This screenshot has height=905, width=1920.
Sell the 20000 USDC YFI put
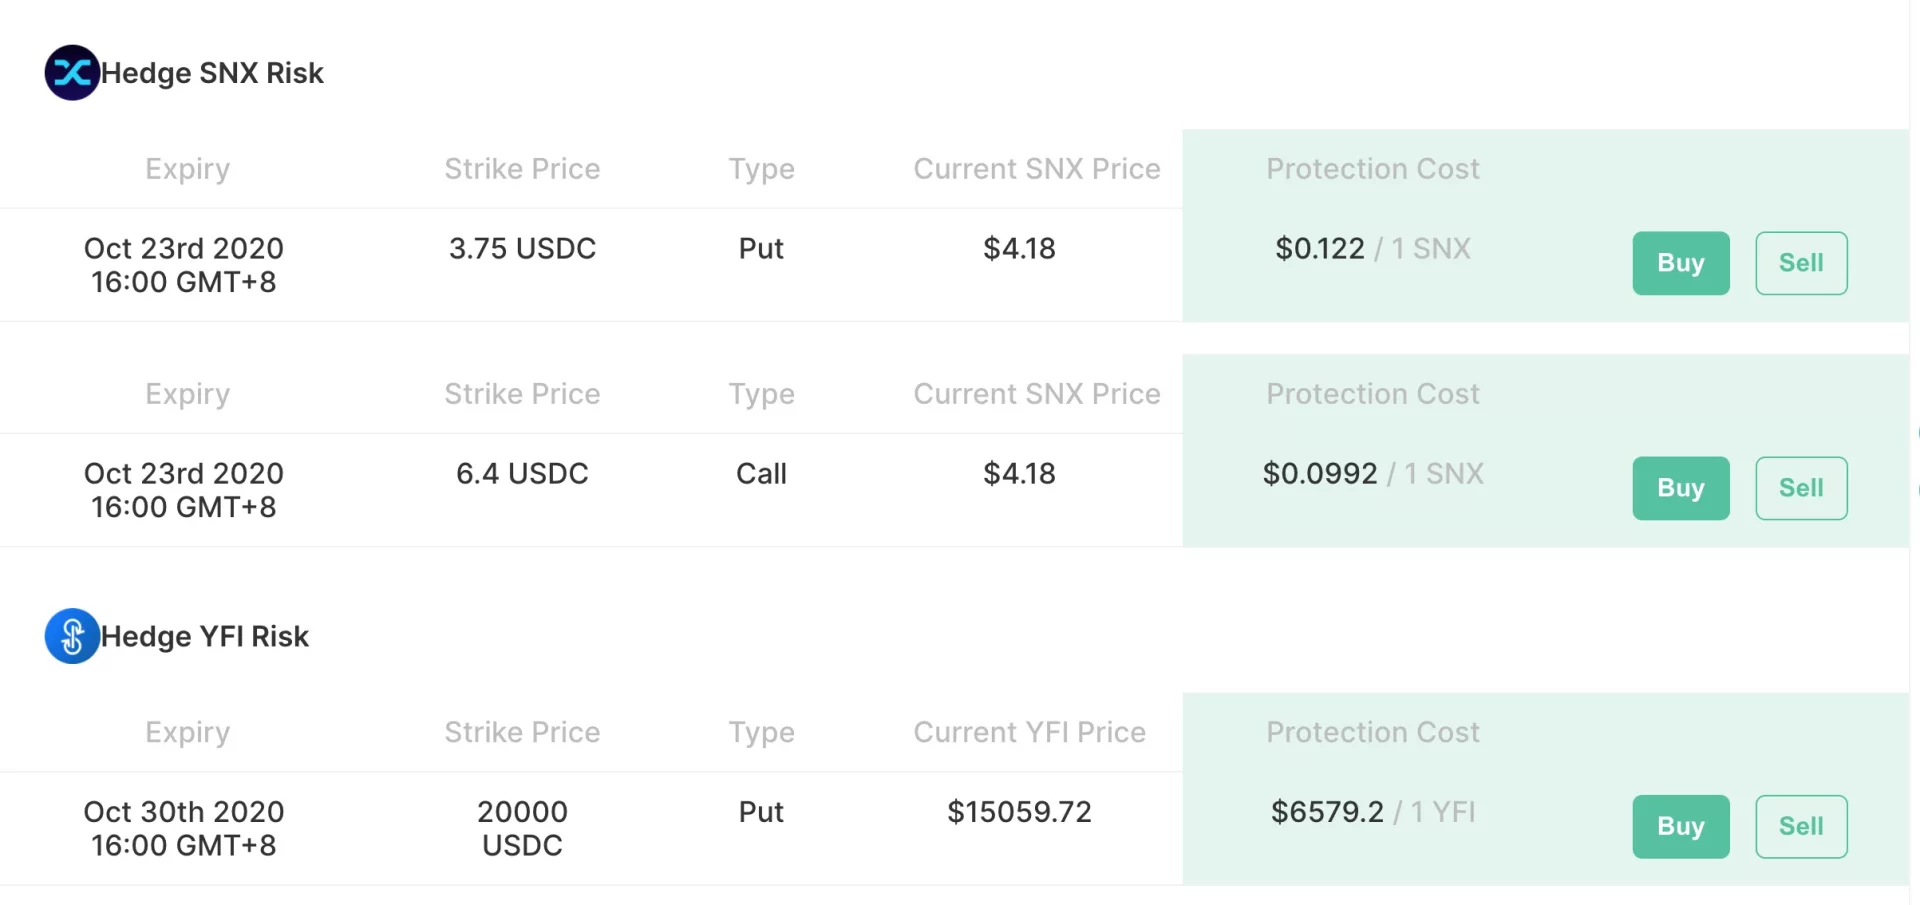(x=1801, y=827)
